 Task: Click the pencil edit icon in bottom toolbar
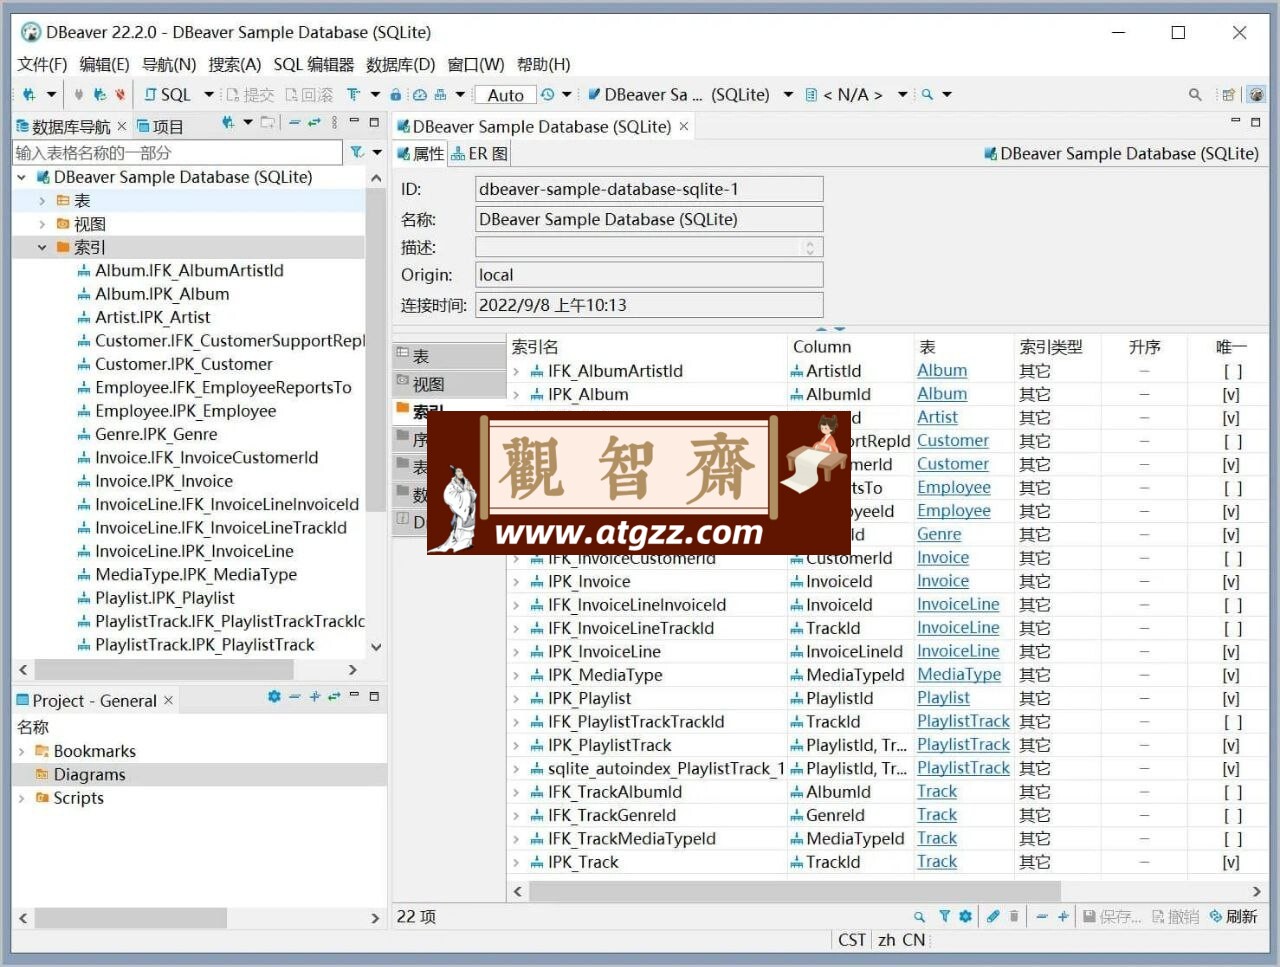coord(993,916)
